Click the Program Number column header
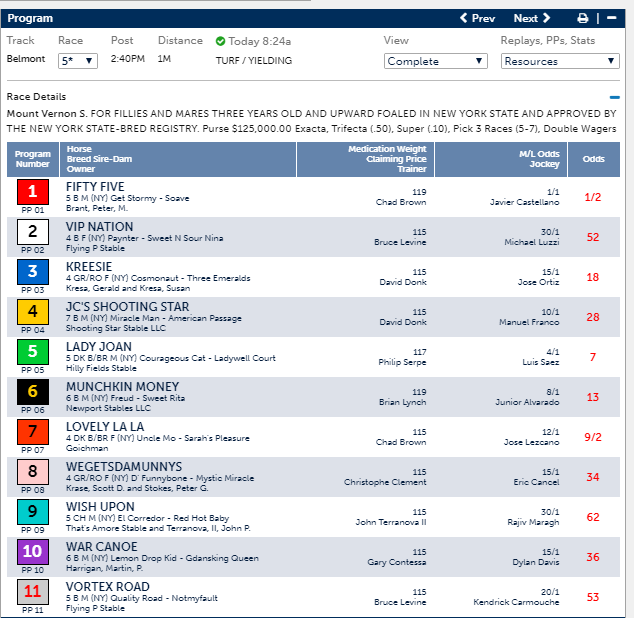634x618 pixels. tap(33, 159)
